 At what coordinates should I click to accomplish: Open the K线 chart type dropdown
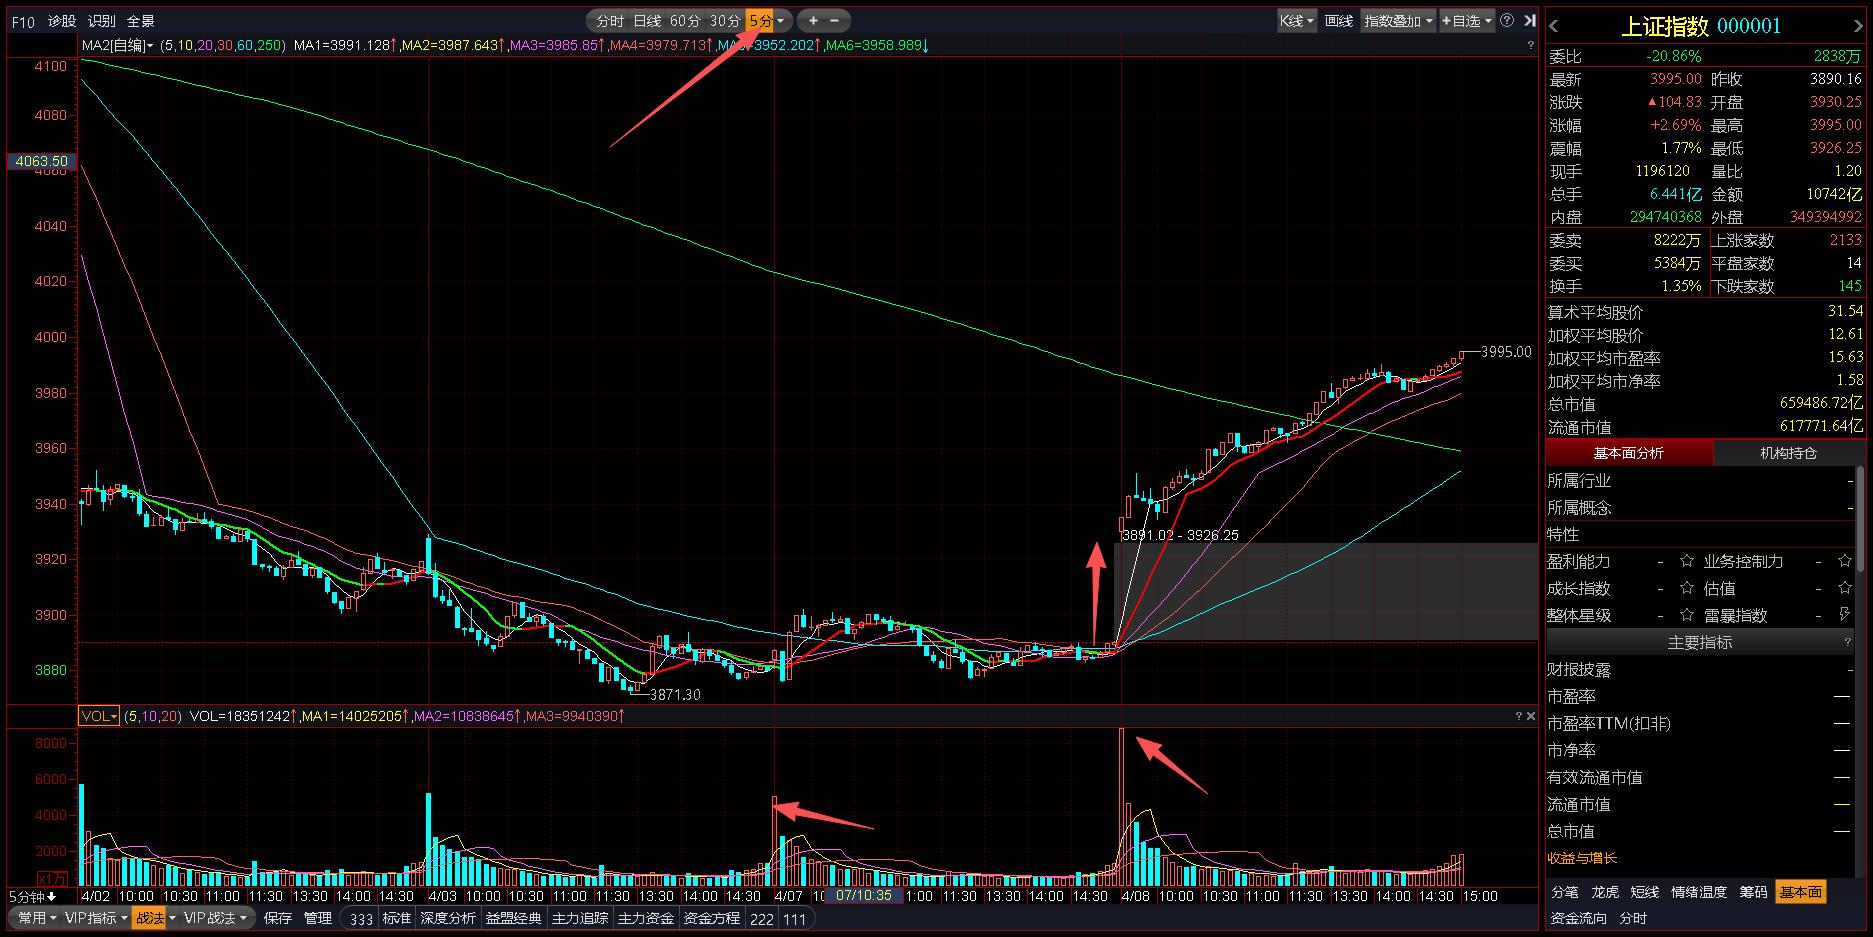coord(1296,21)
